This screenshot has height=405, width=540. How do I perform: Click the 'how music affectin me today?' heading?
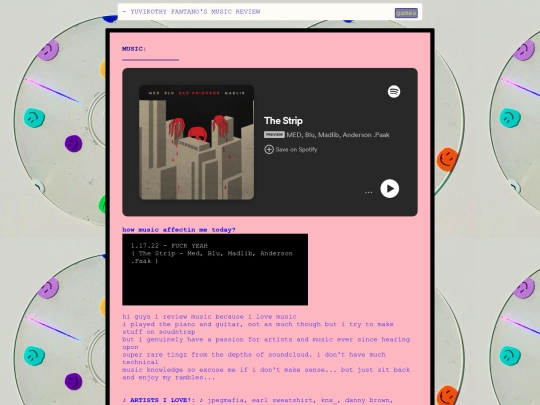179,230
